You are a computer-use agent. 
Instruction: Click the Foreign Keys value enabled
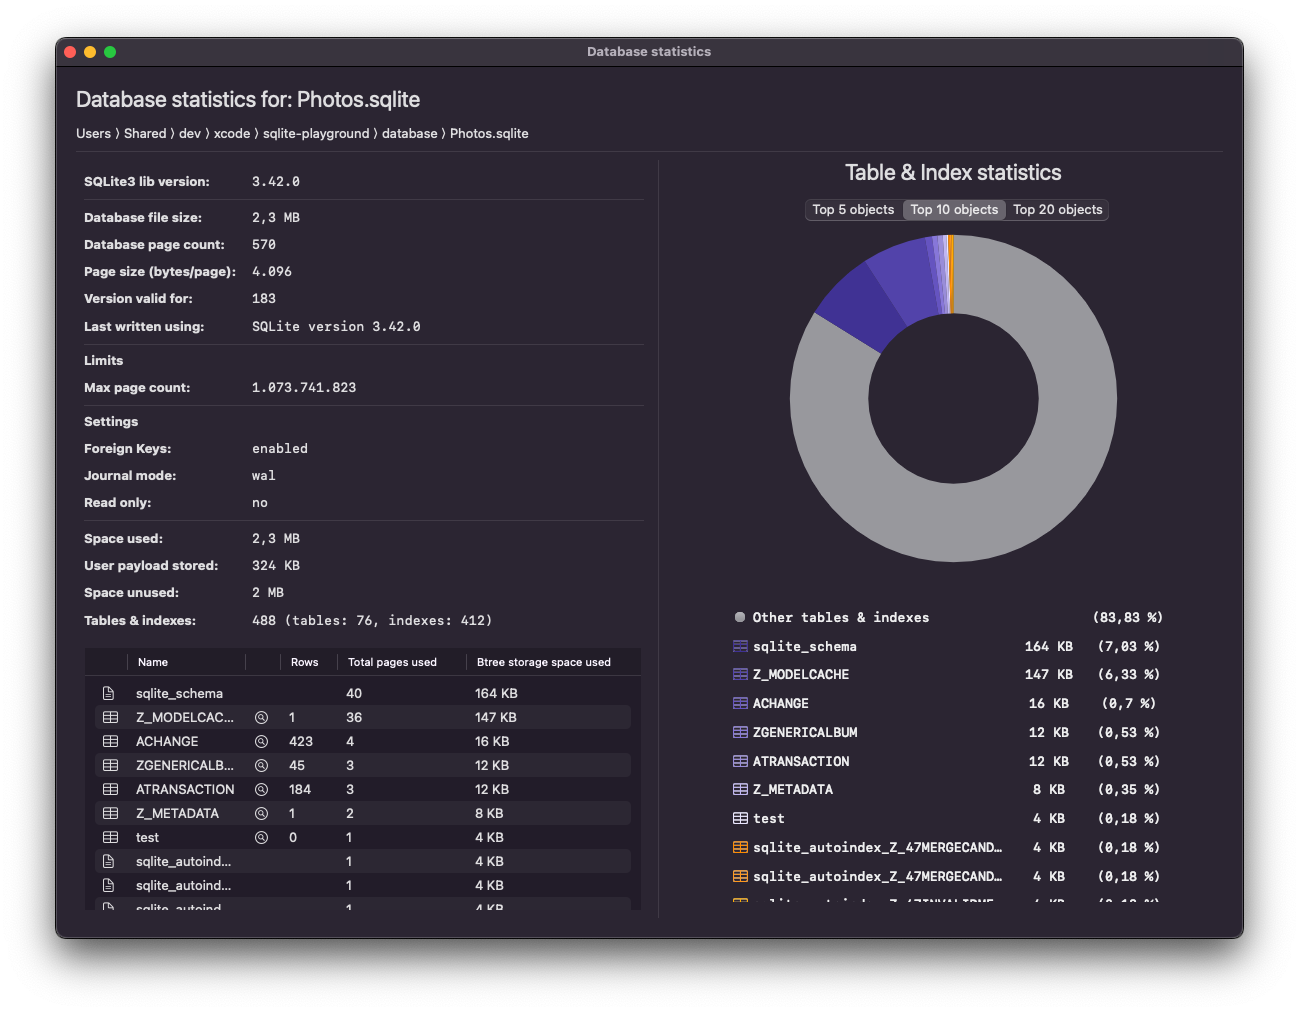(x=280, y=448)
